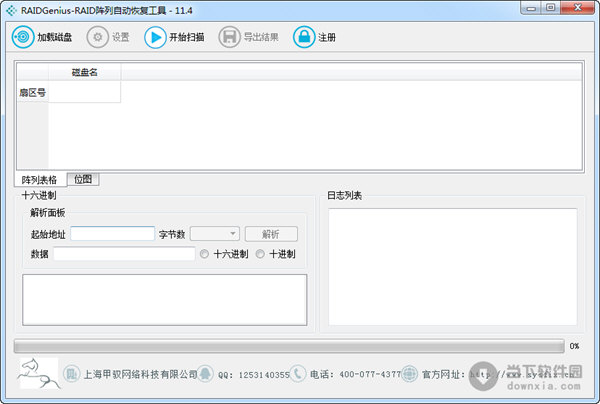
Task: Open the 注册 lock icon
Action: 304,37
